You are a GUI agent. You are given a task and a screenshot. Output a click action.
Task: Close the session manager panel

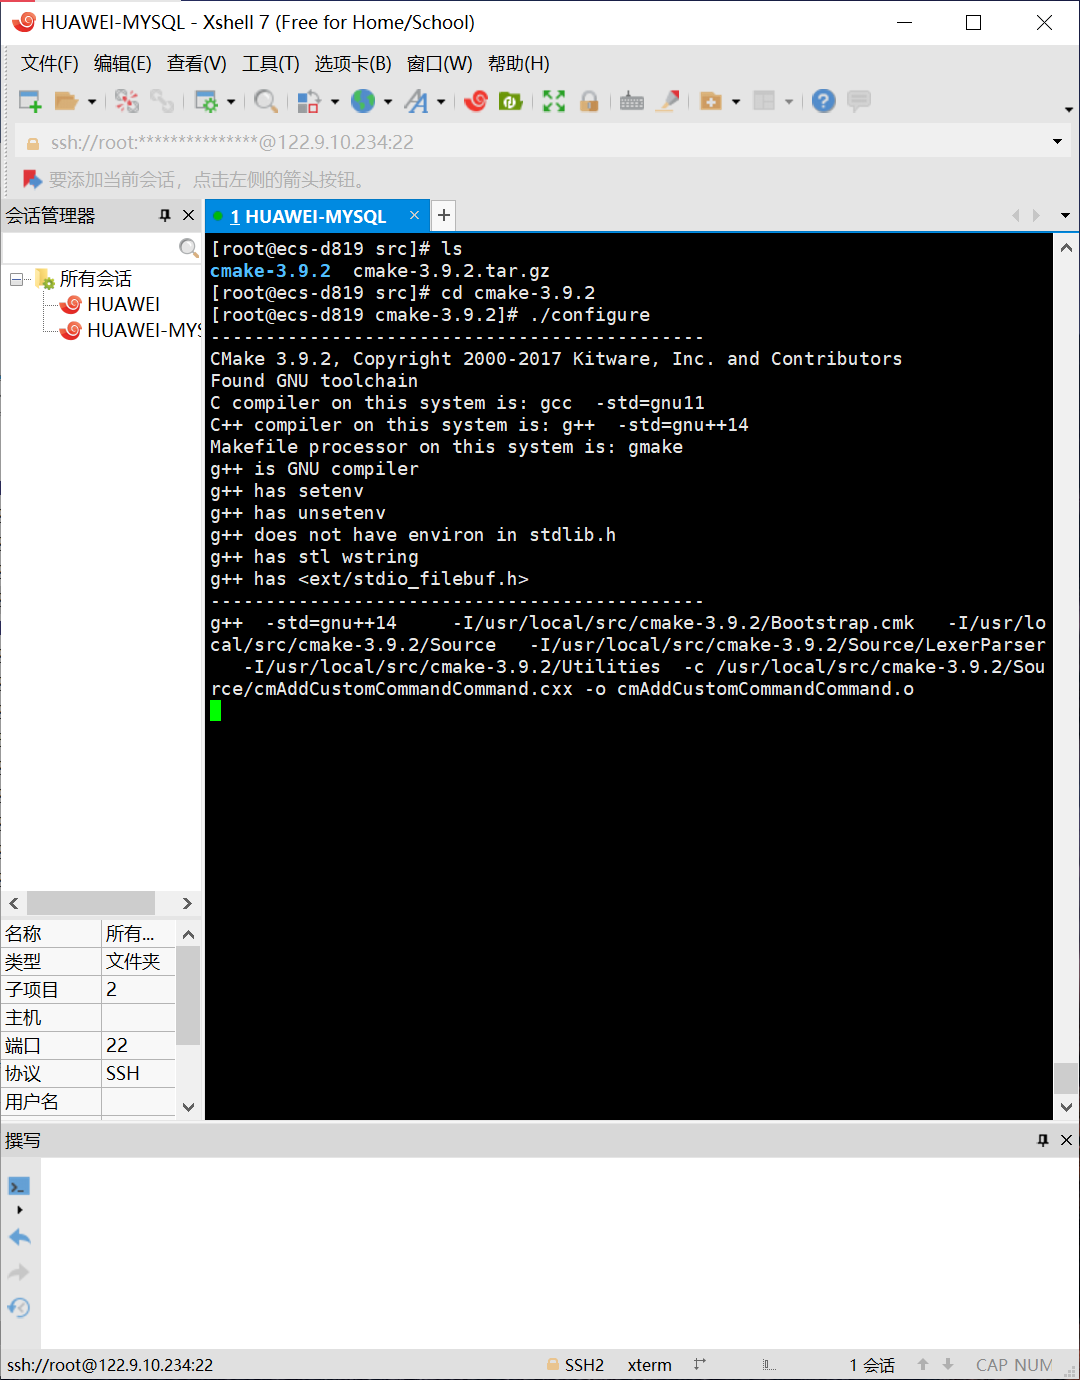[x=188, y=215]
